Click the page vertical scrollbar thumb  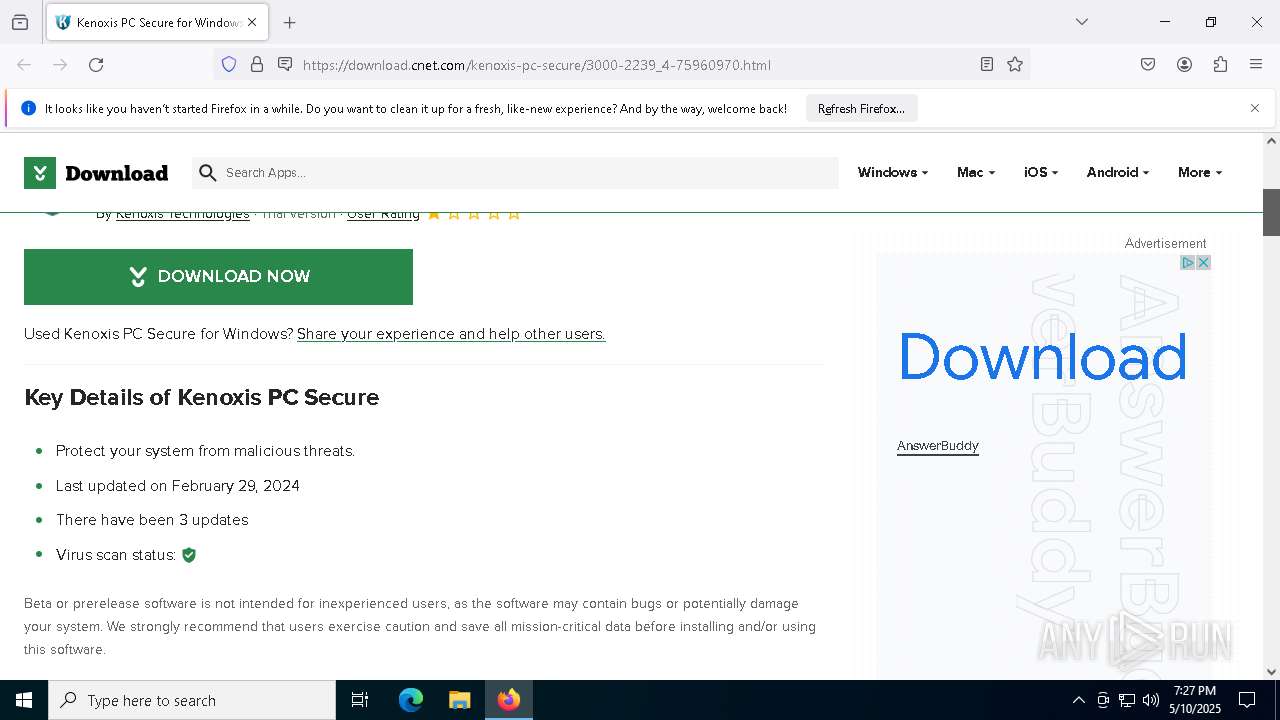coord(1271,212)
